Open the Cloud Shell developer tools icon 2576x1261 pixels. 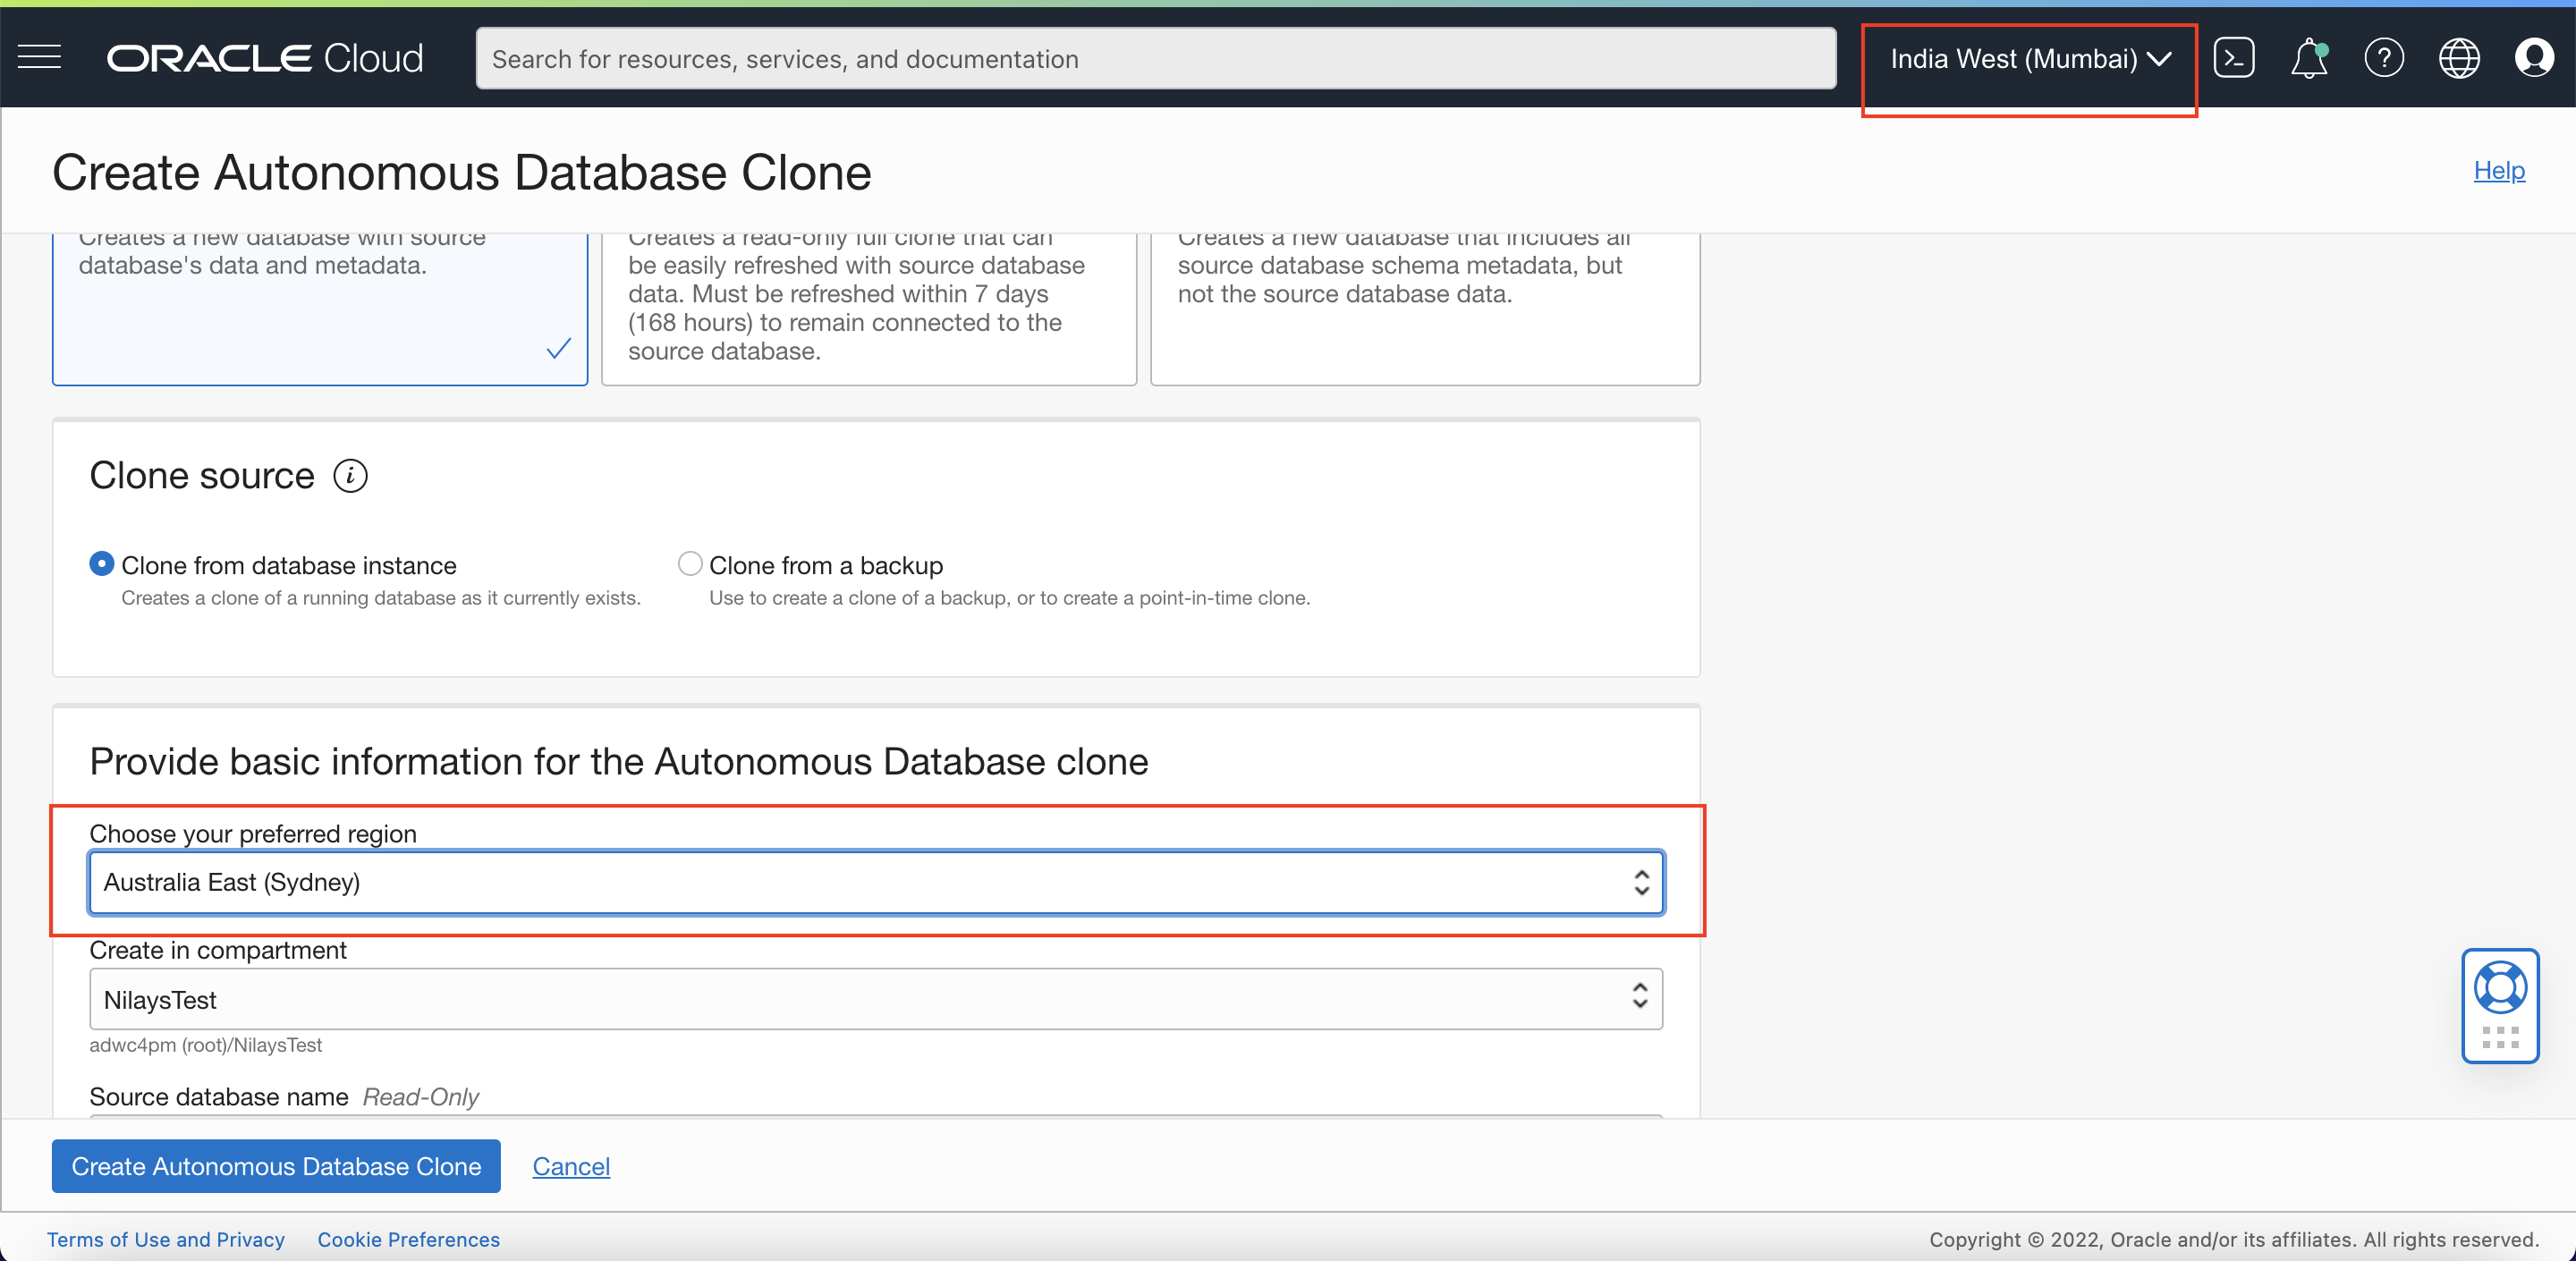tap(2233, 58)
